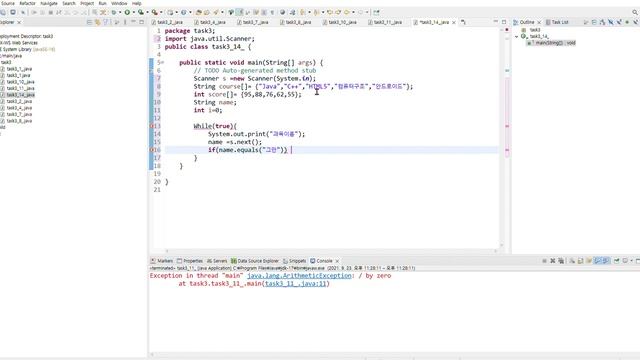Open the Search menu
Screen dimensions: 640x360
coord(69,3)
